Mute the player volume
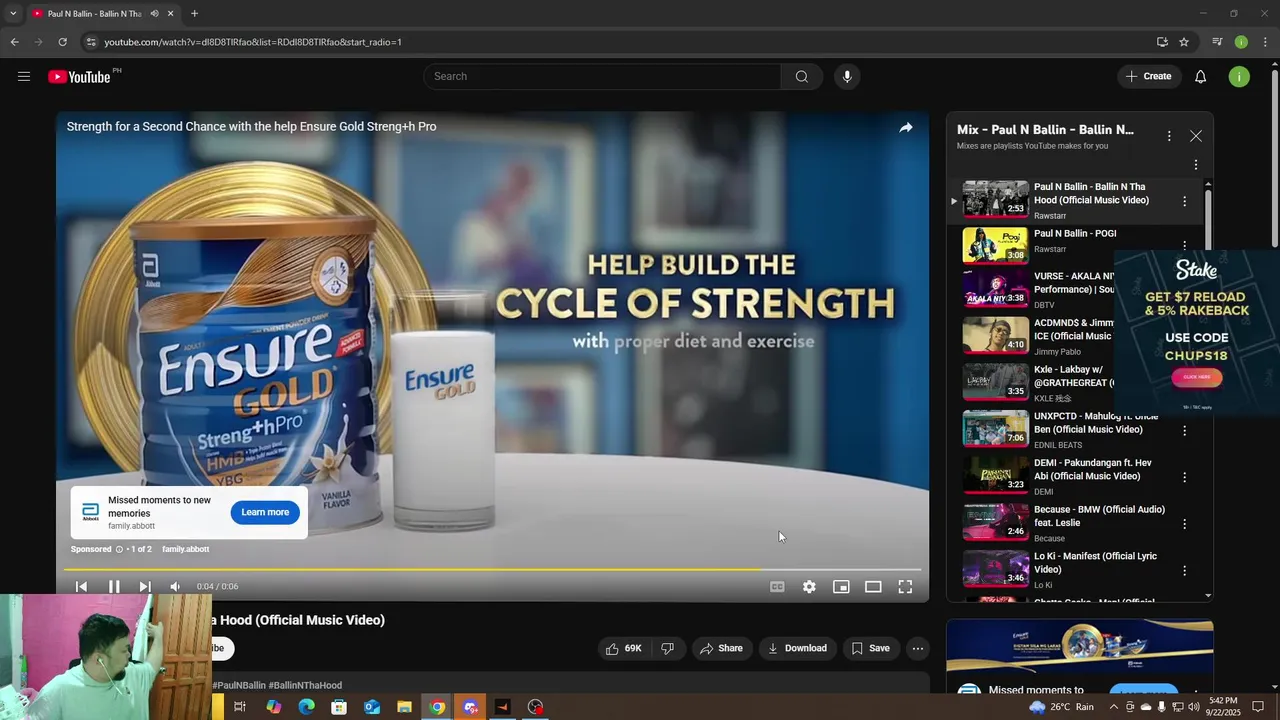 pos(175,587)
